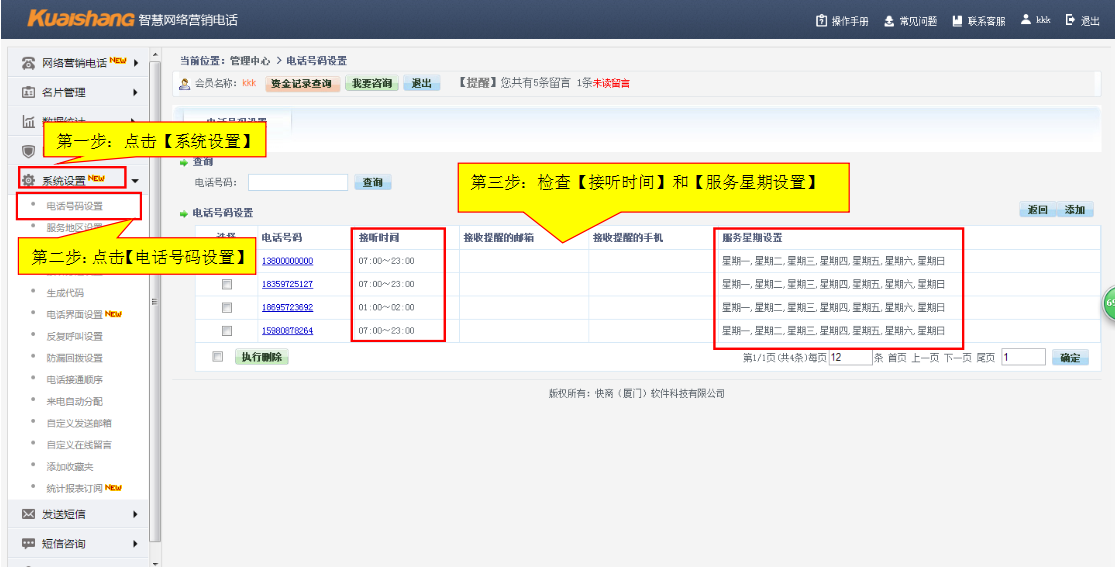Click the 联系客服 customer service icon

pos(957,20)
